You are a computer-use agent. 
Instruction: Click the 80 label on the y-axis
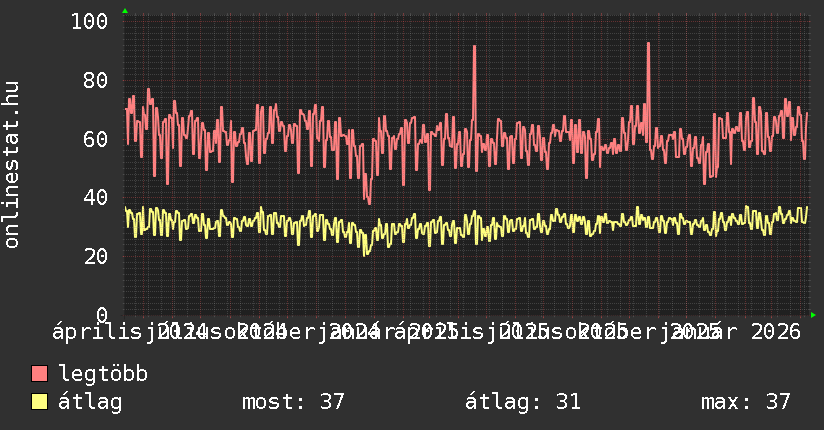pos(96,80)
